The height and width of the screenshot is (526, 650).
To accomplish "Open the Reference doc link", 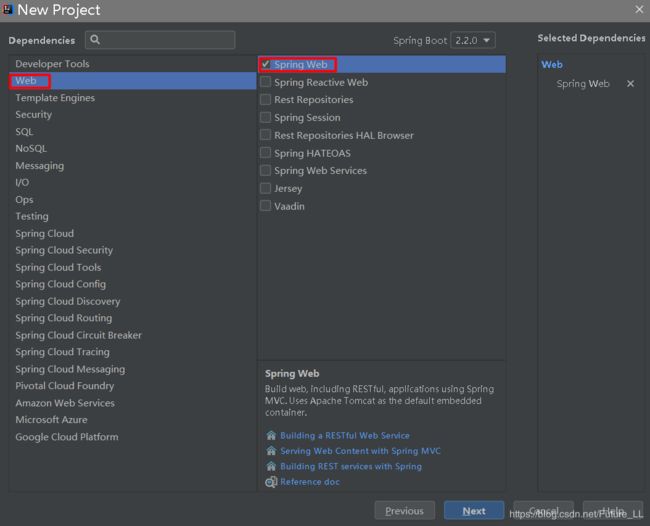I will pos(310,482).
